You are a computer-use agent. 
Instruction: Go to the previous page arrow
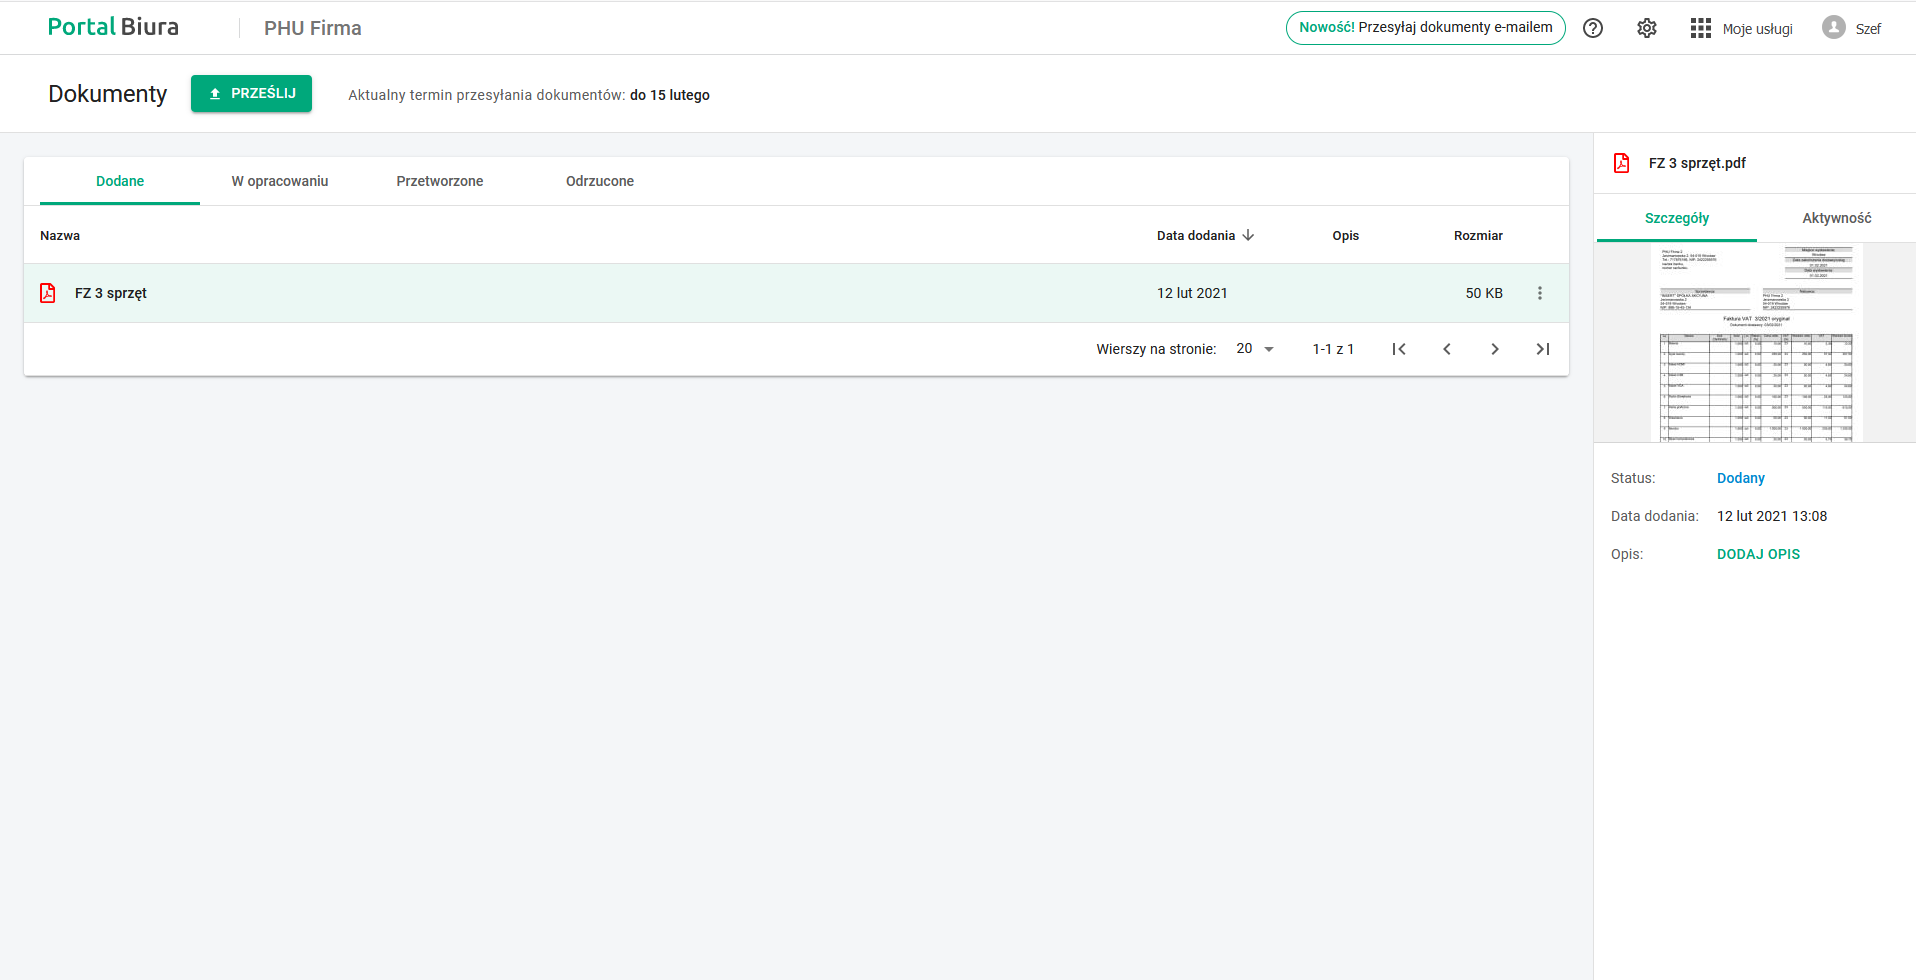coord(1447,349)
